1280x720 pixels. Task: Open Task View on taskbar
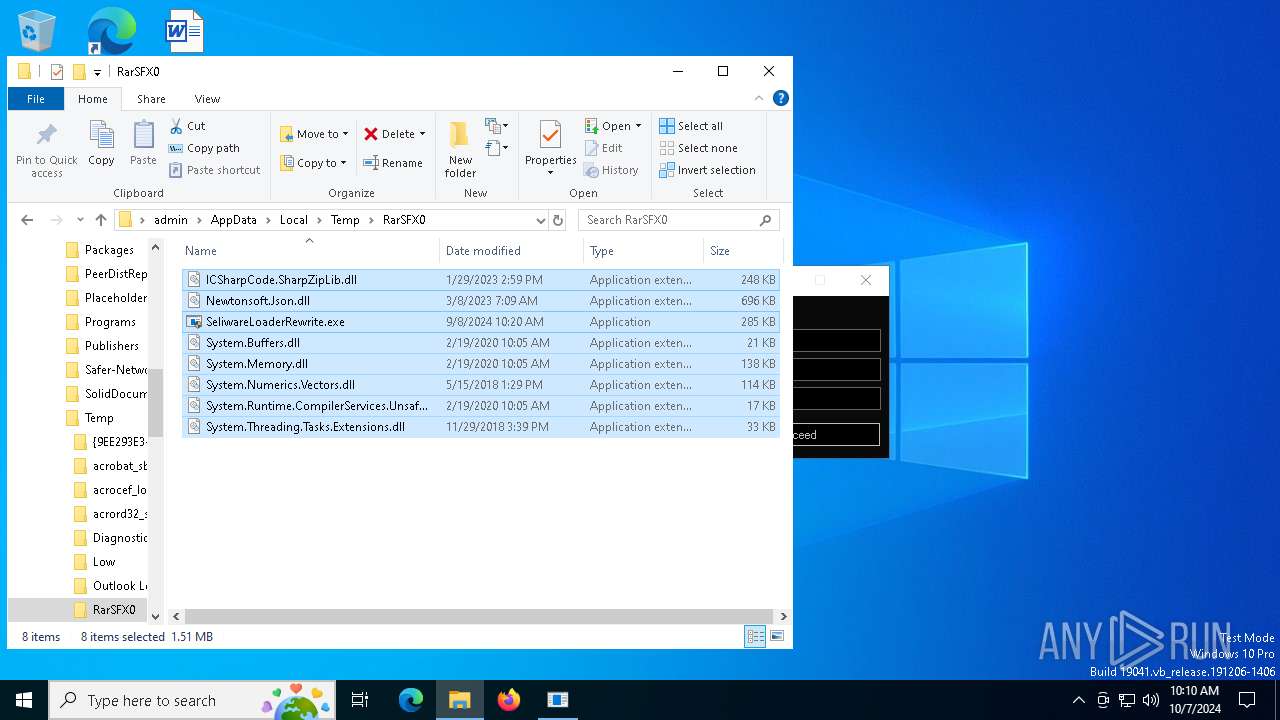point(360,700)
